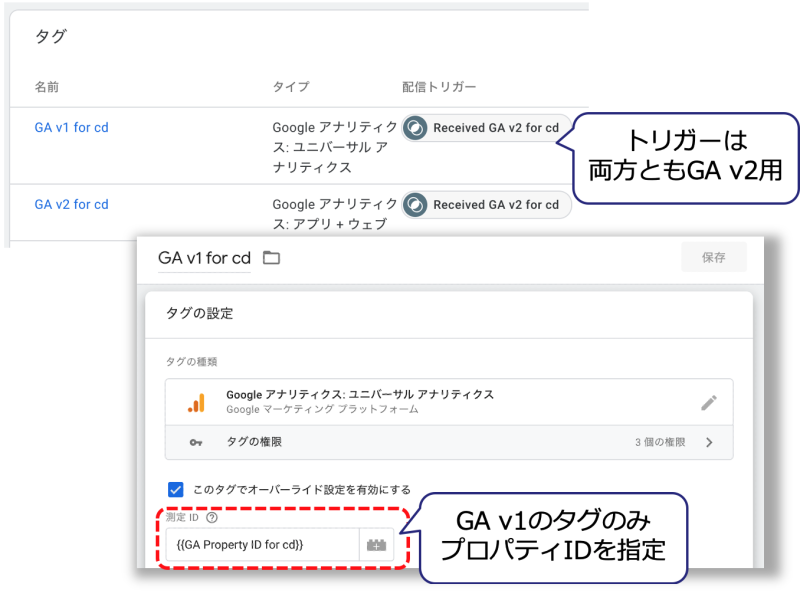Screen dimensions: 800x597
Task: Click the タグ panel heading
Action: (x=51, y=36)
